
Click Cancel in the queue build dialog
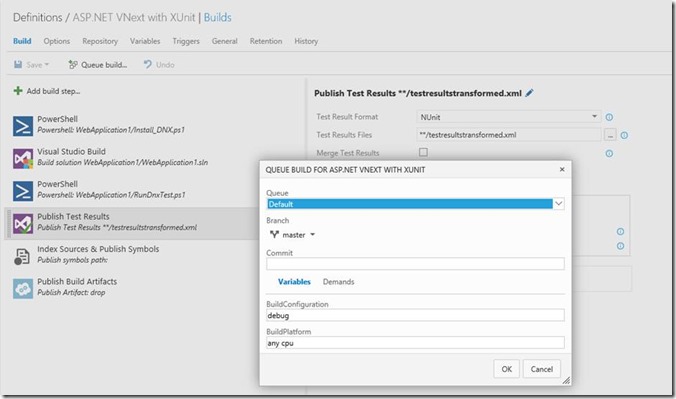point(542,369)
